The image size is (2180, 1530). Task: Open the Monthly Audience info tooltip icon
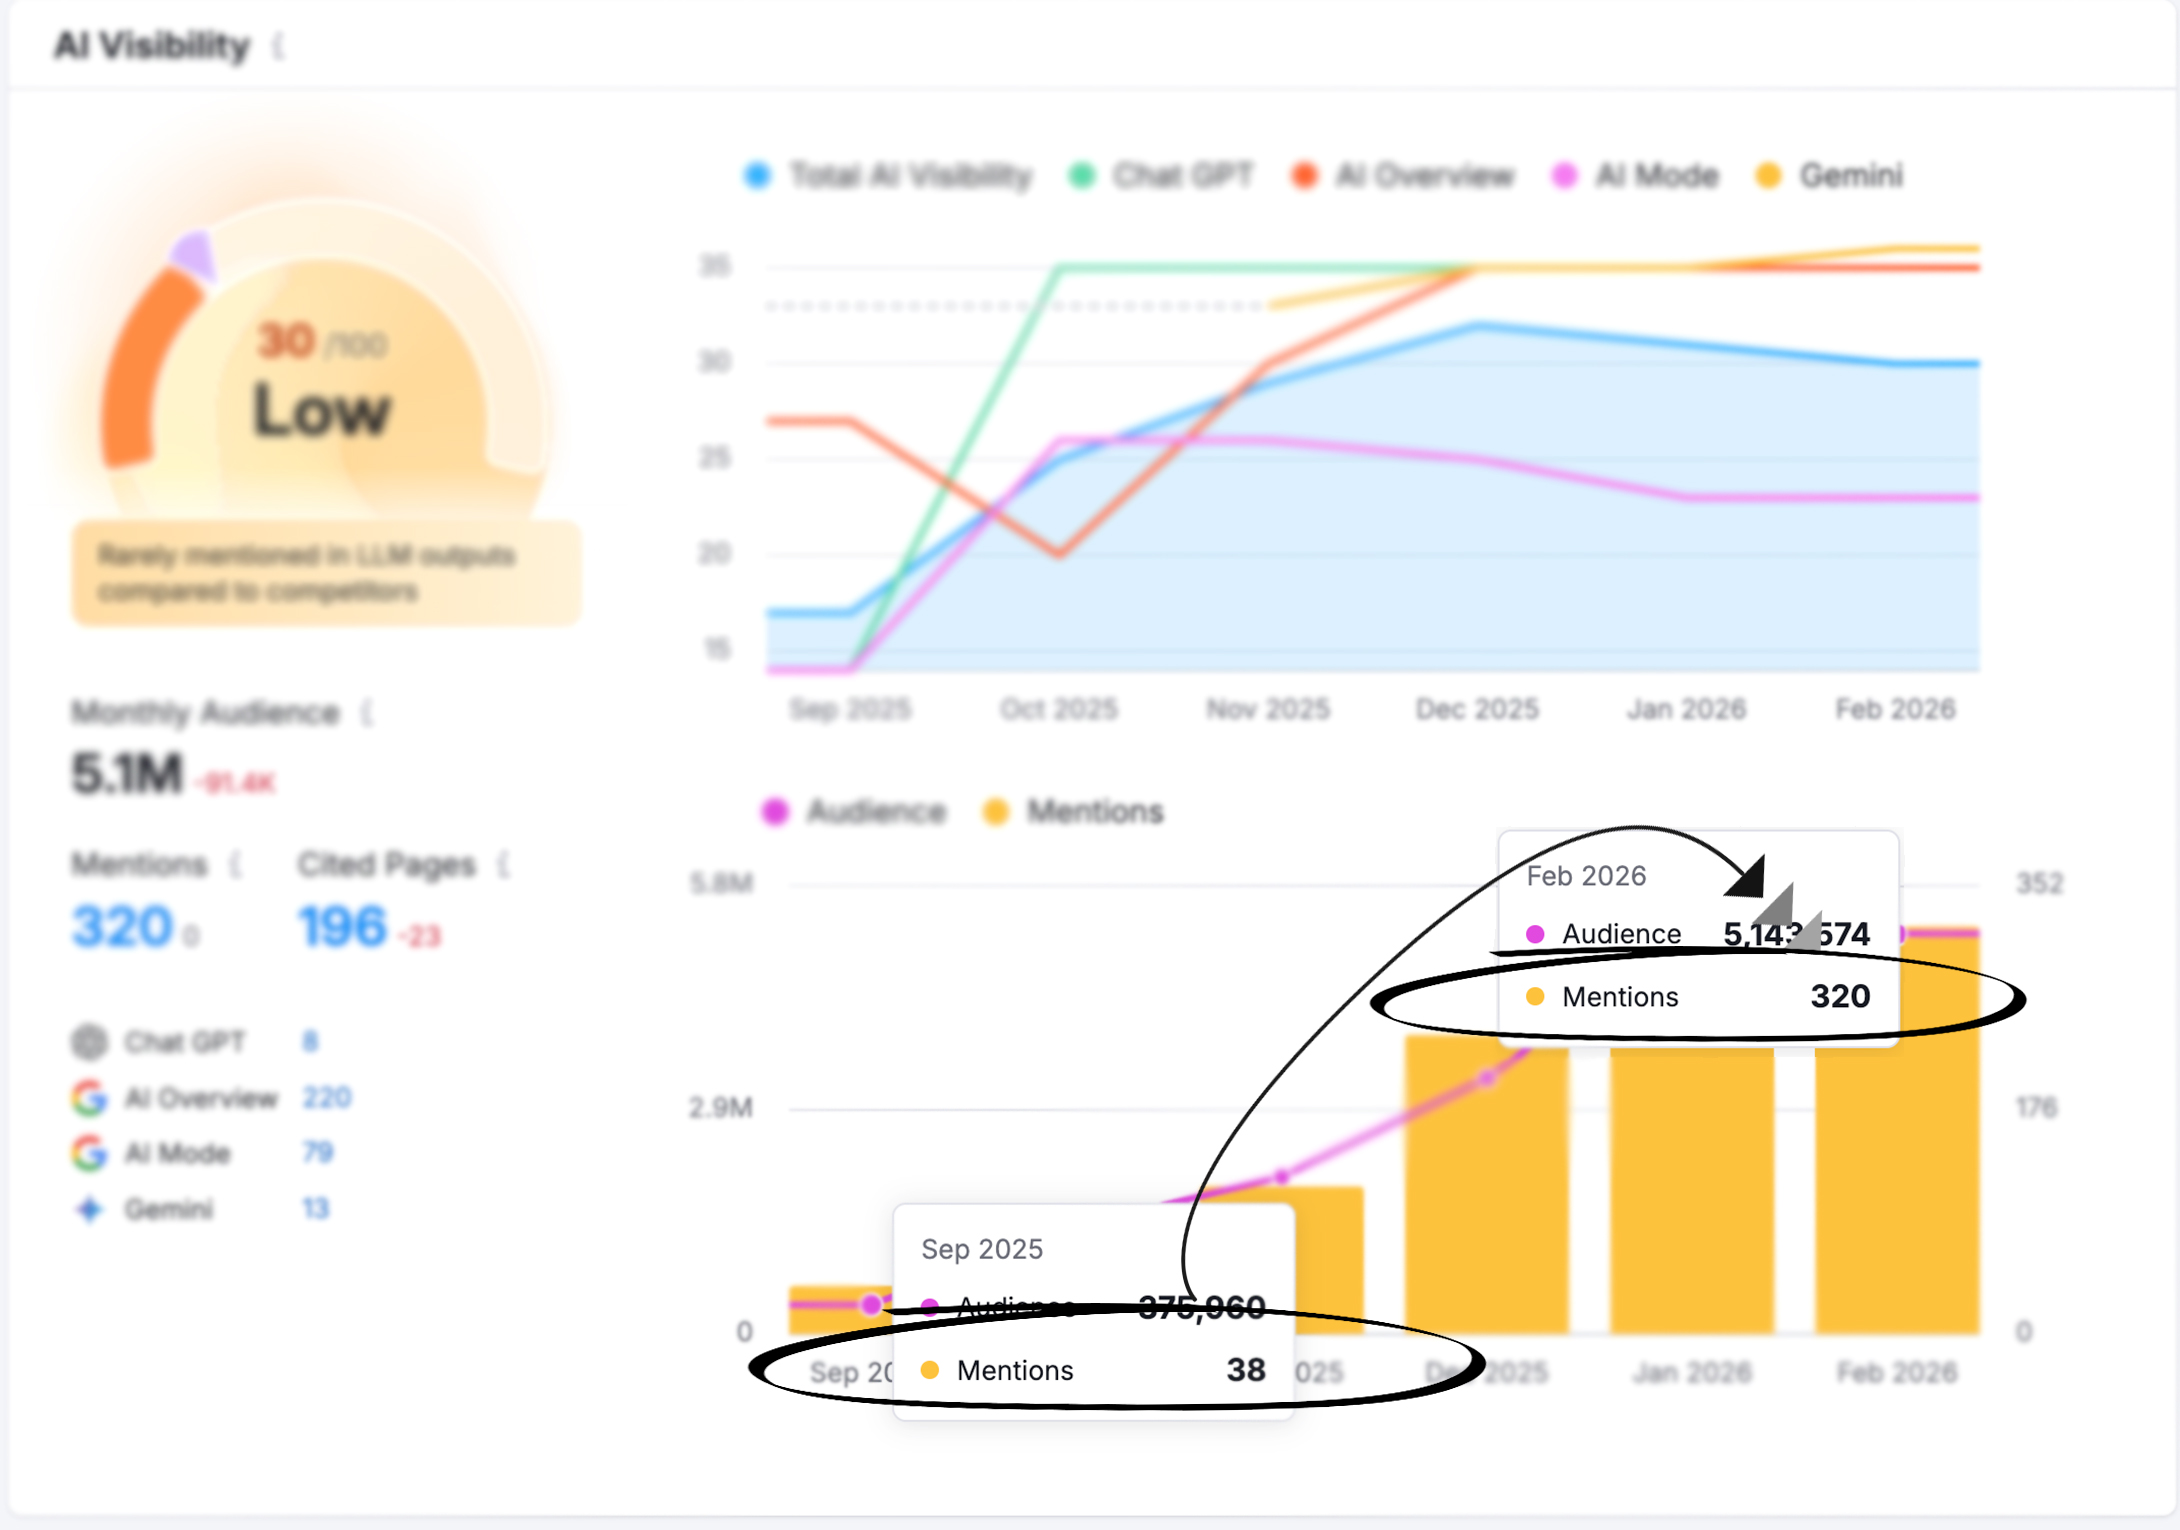[x=366, y=712]
